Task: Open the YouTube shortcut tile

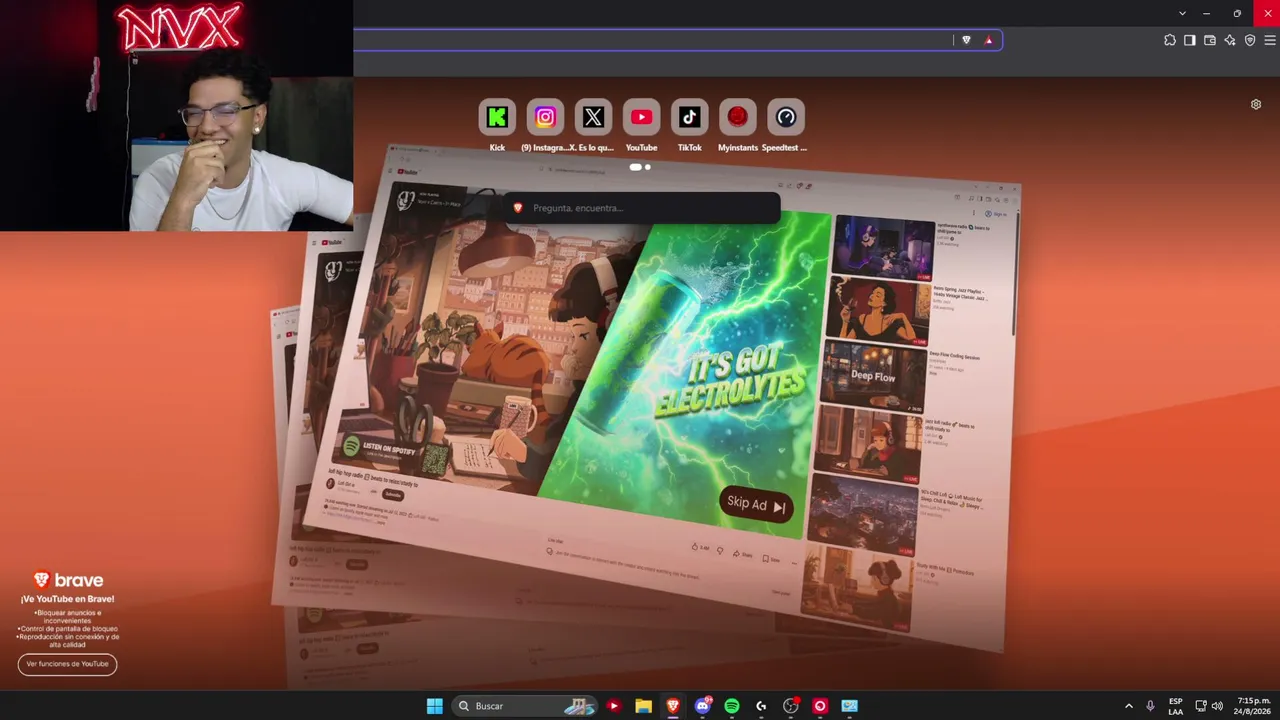Action: pos(641,117)
